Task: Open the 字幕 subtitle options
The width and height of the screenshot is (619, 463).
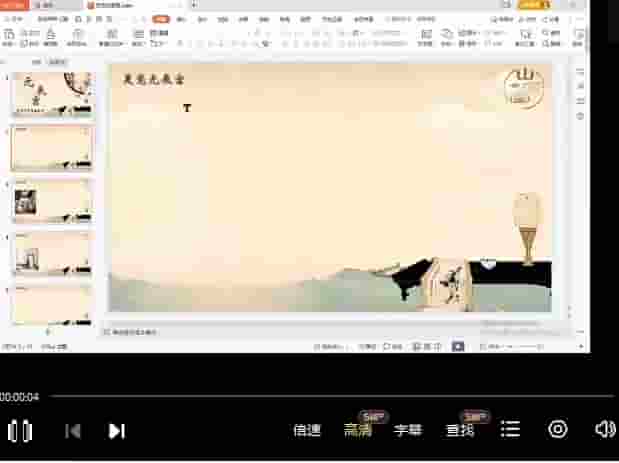Action: tap(408, 430)
